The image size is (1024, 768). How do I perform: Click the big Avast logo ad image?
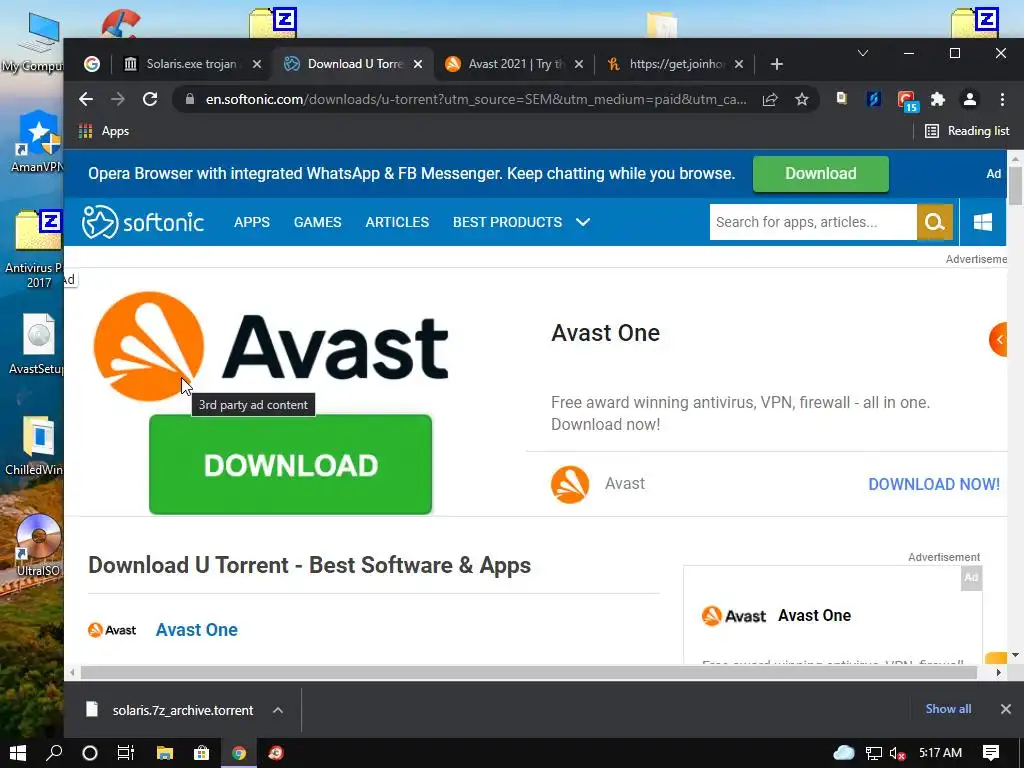(271, 346)
